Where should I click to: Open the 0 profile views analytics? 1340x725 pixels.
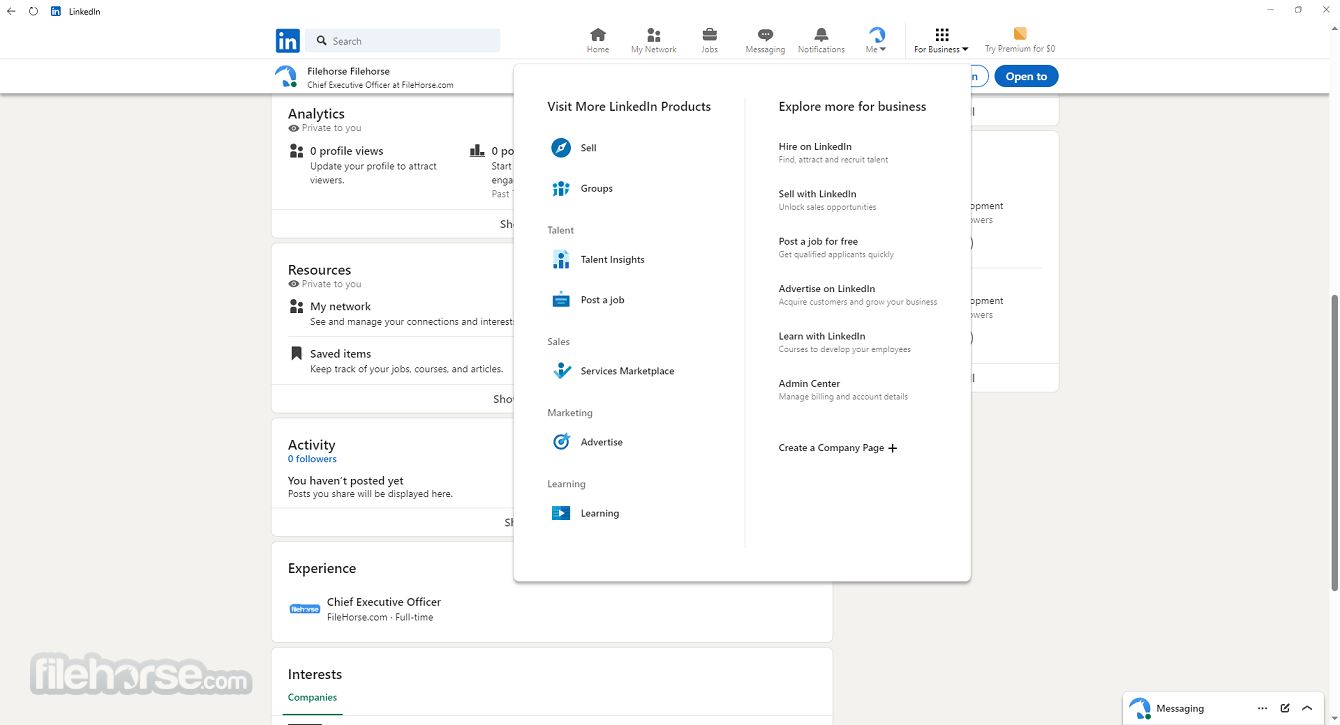coord(346,151)
